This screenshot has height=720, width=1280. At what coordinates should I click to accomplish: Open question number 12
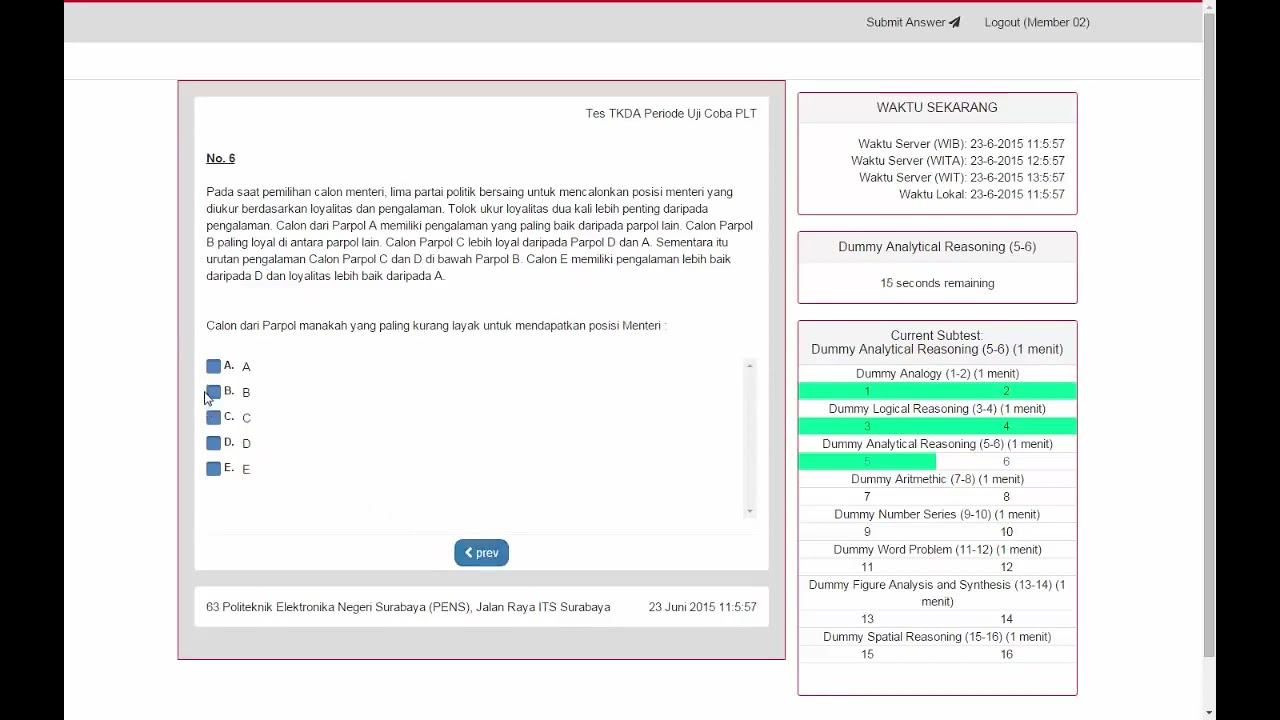[x=1006, y=567]
